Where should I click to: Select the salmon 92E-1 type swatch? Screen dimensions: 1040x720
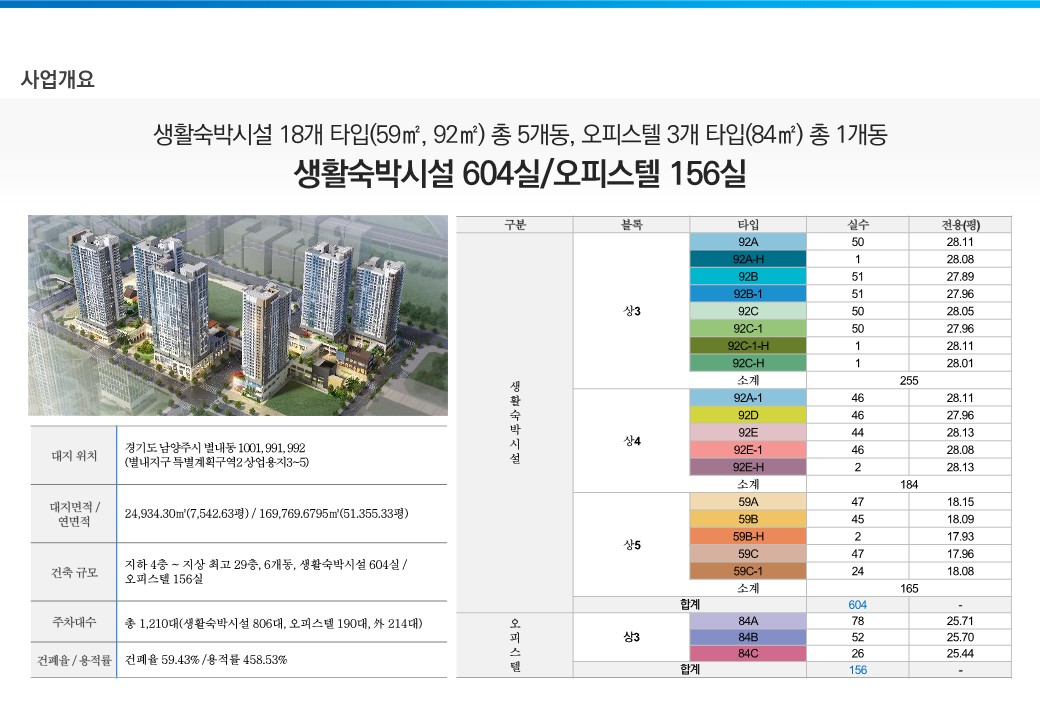(748, 449)
